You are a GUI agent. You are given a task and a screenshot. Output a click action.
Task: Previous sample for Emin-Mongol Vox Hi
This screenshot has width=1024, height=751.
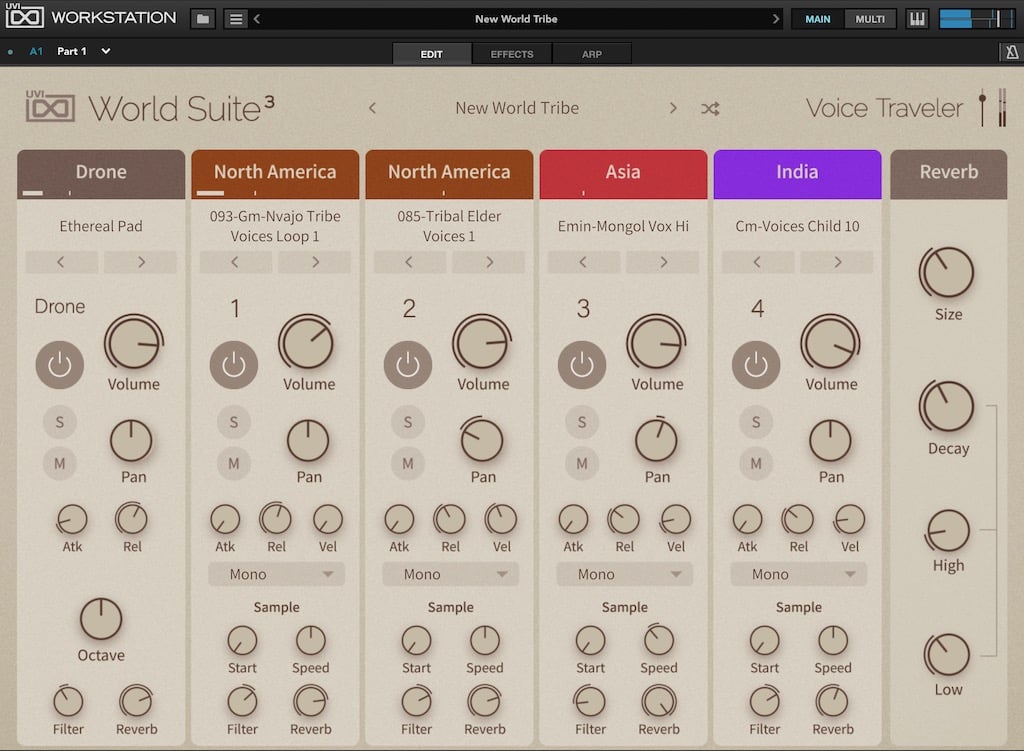(584, 262)
